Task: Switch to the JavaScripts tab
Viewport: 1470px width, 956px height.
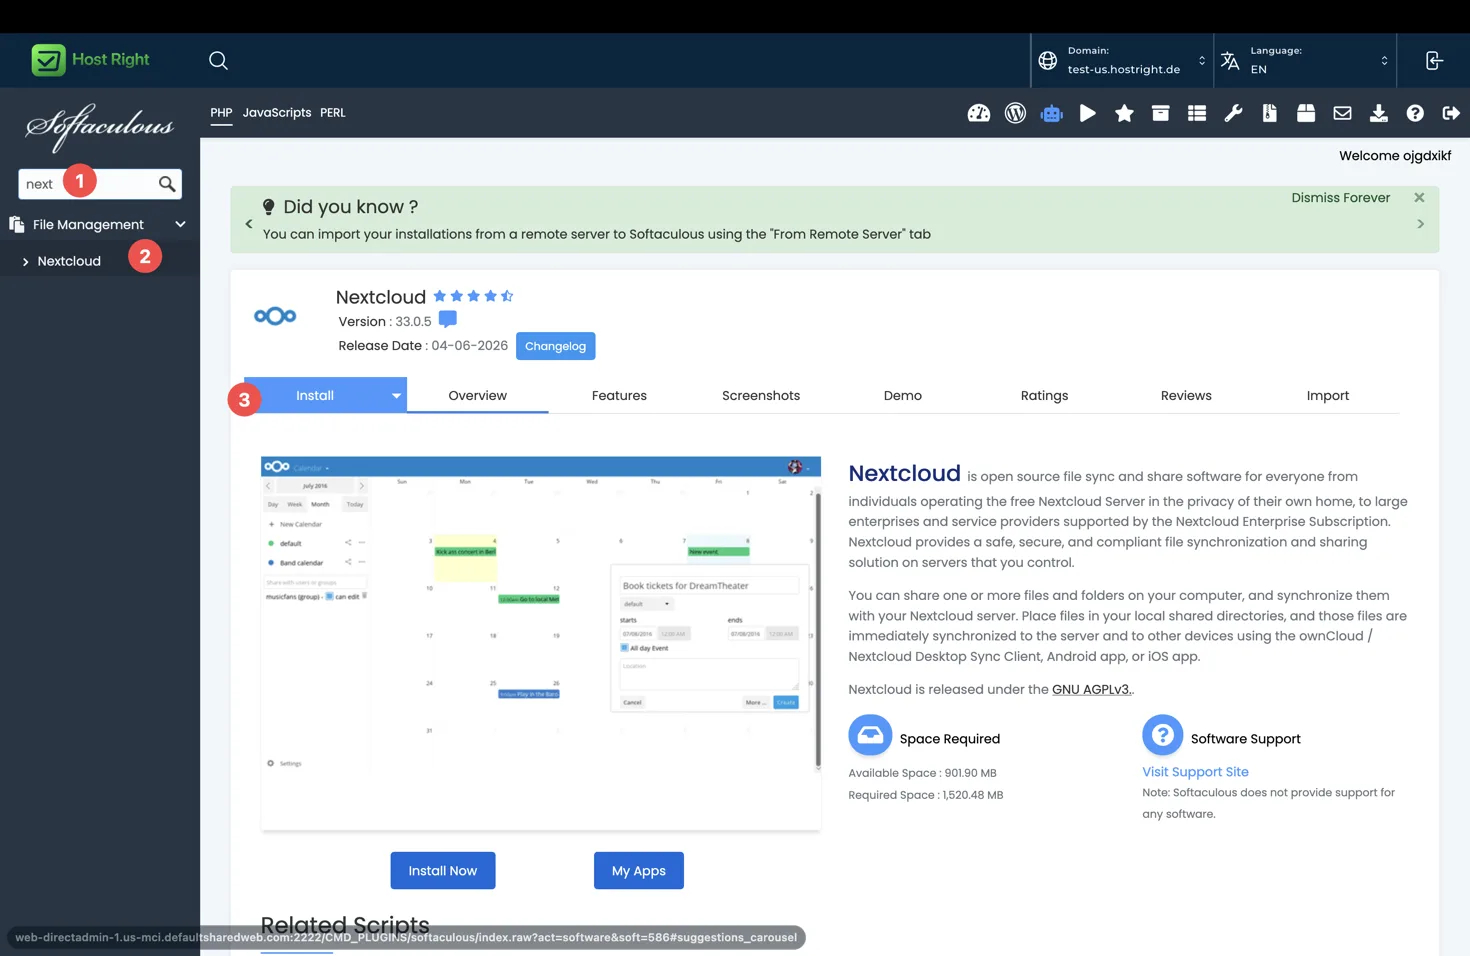Action: coord(277,113)
